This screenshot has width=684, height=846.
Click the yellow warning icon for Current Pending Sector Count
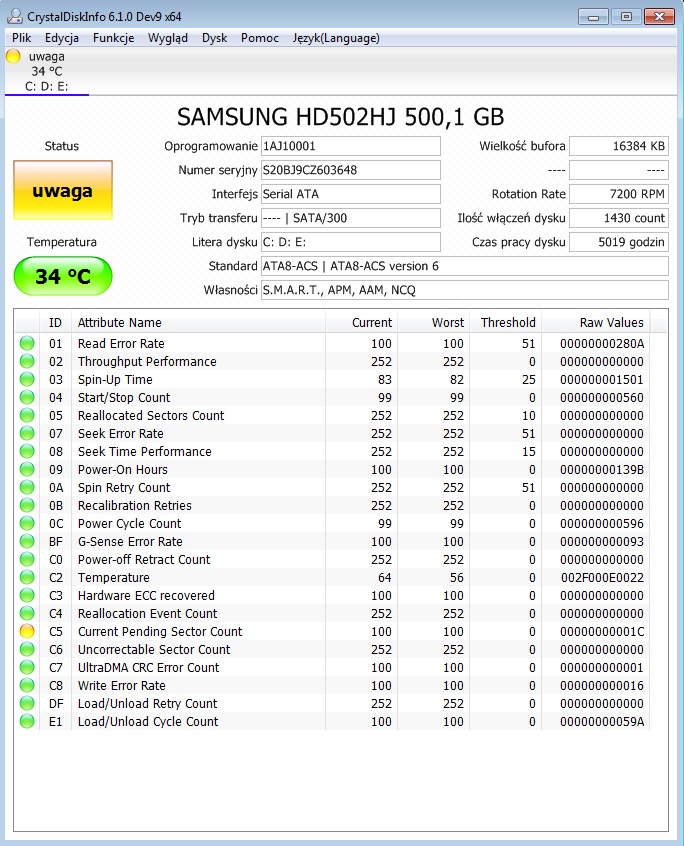(27, 631)
